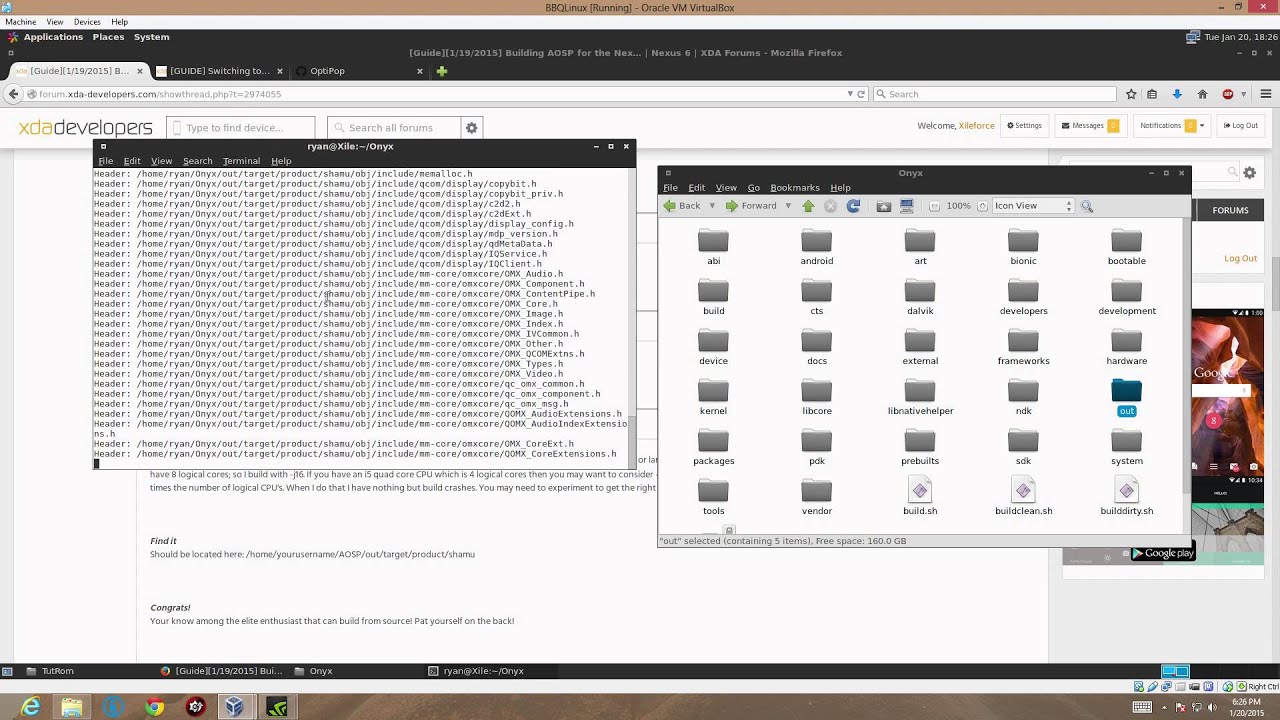1280x720 pixels.
Task: Open the Terminal menu in the terminal
Action: click(241, 161)
